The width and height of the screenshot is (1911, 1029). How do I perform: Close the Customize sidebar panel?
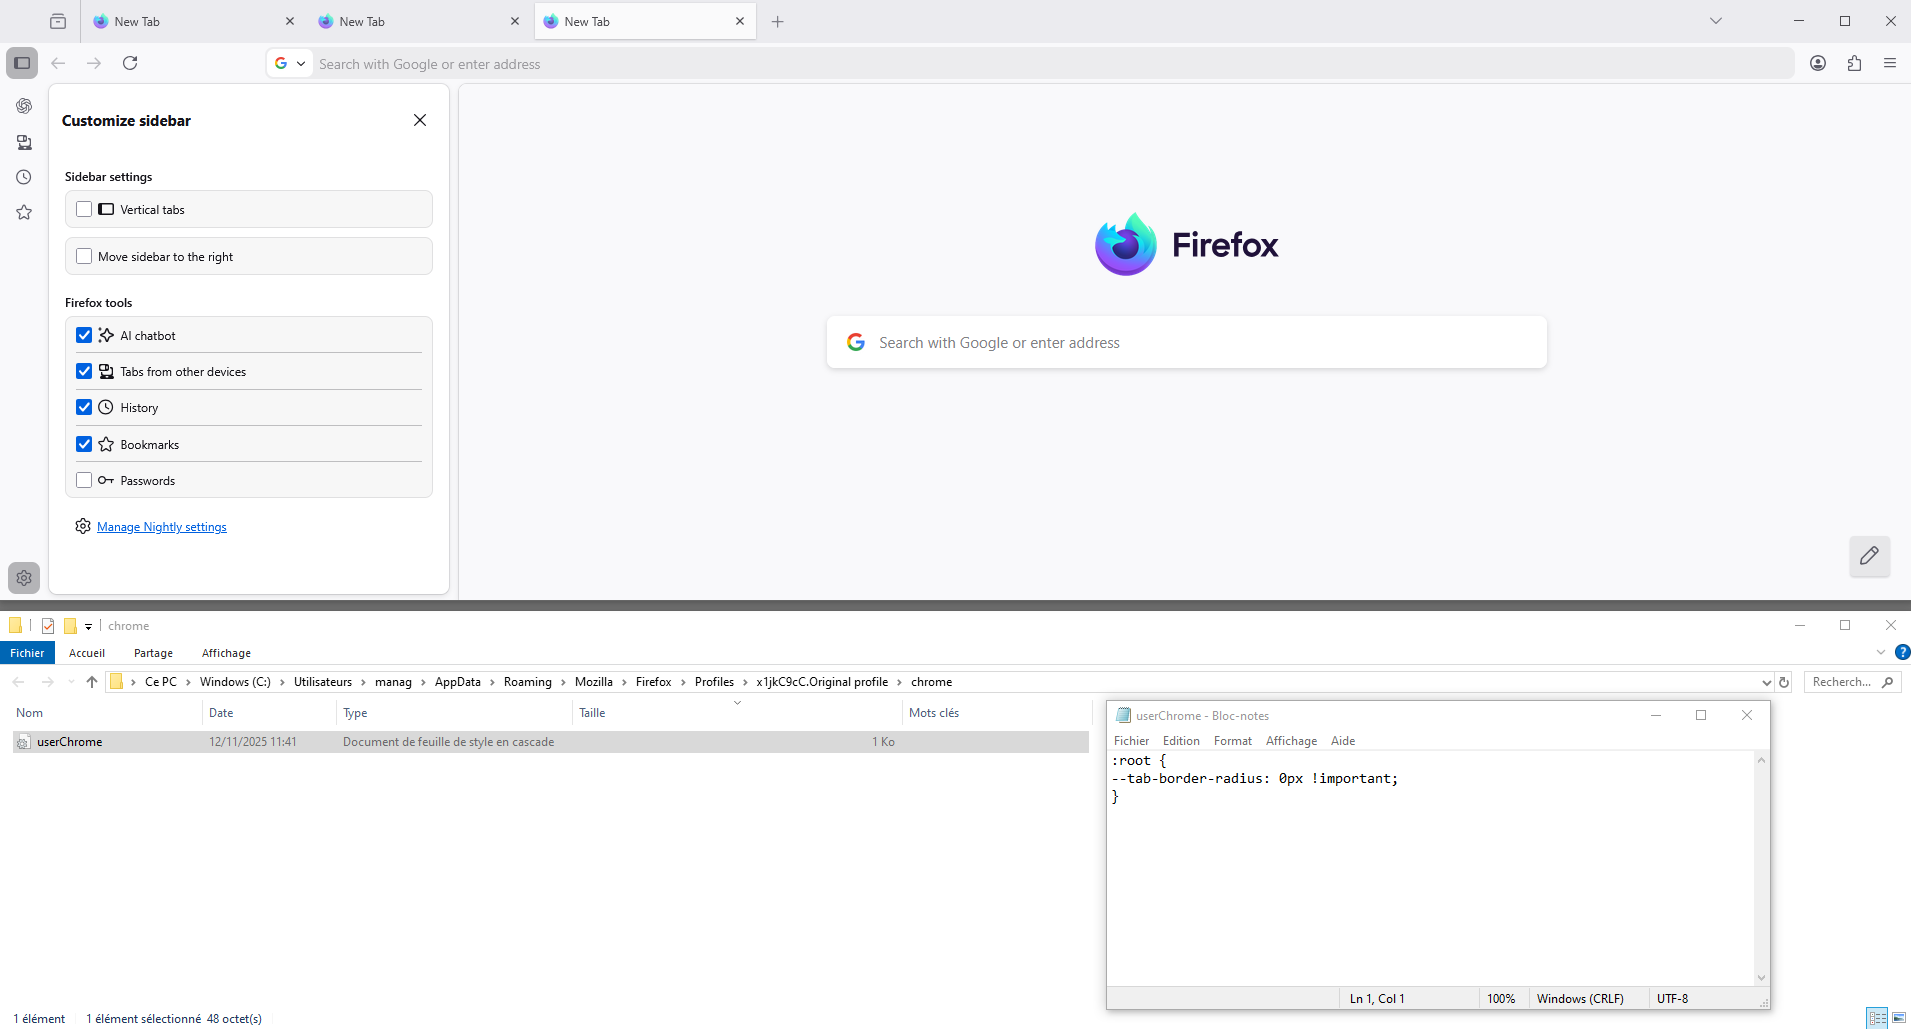click(420, 120)
